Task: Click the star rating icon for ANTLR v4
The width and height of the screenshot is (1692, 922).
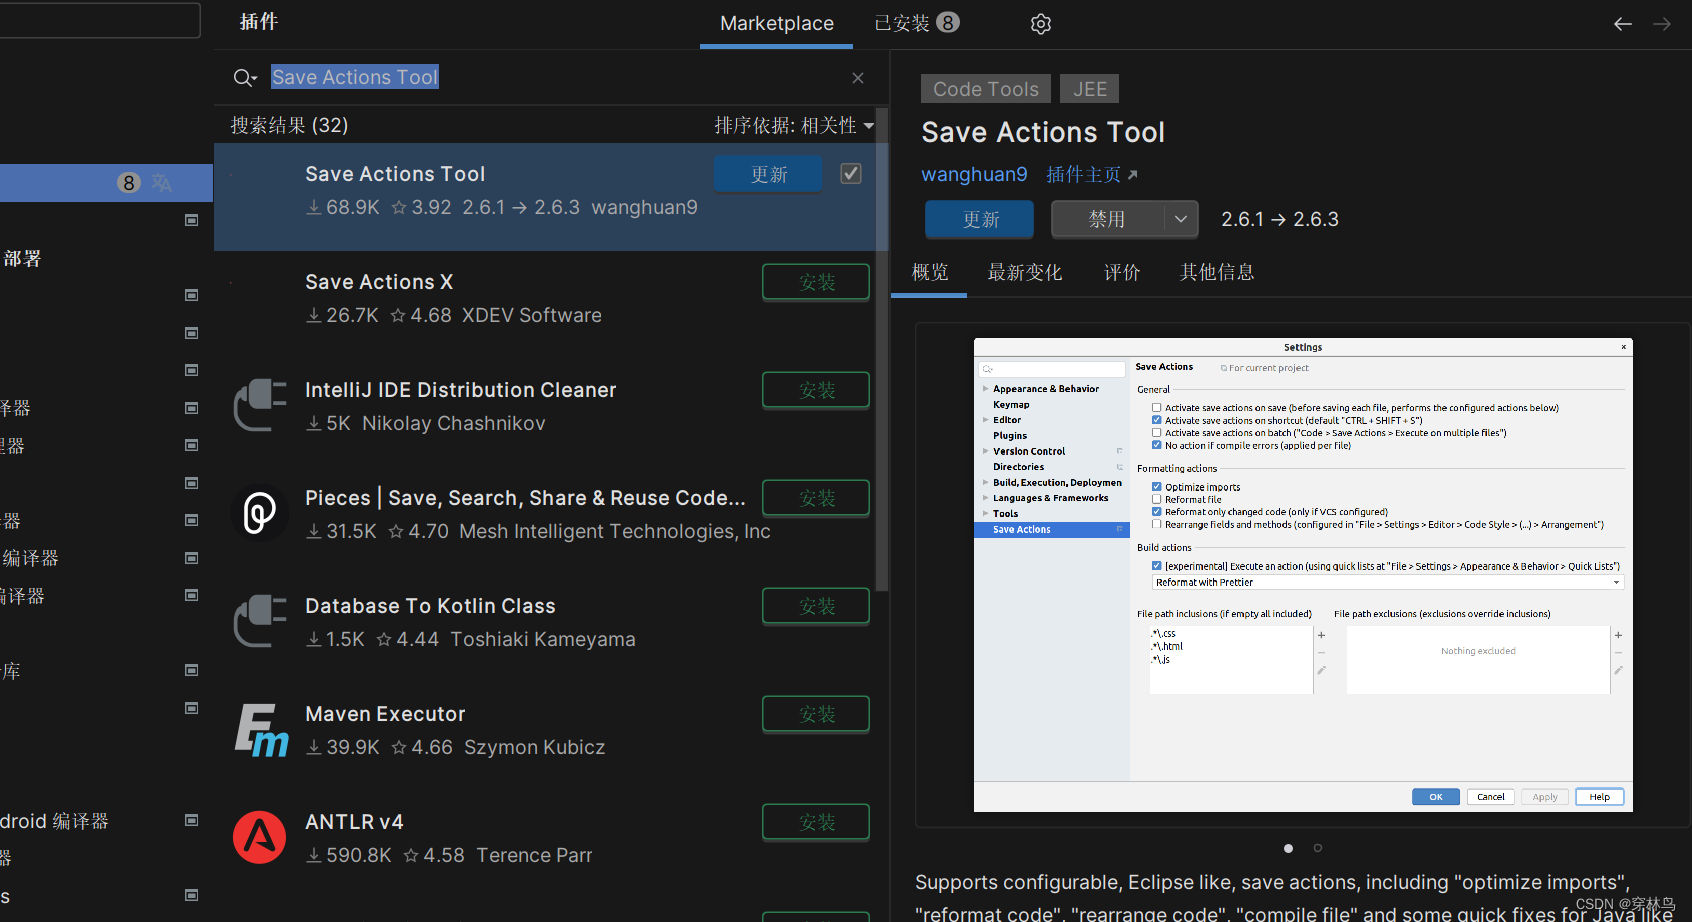Action: [411, 855]
